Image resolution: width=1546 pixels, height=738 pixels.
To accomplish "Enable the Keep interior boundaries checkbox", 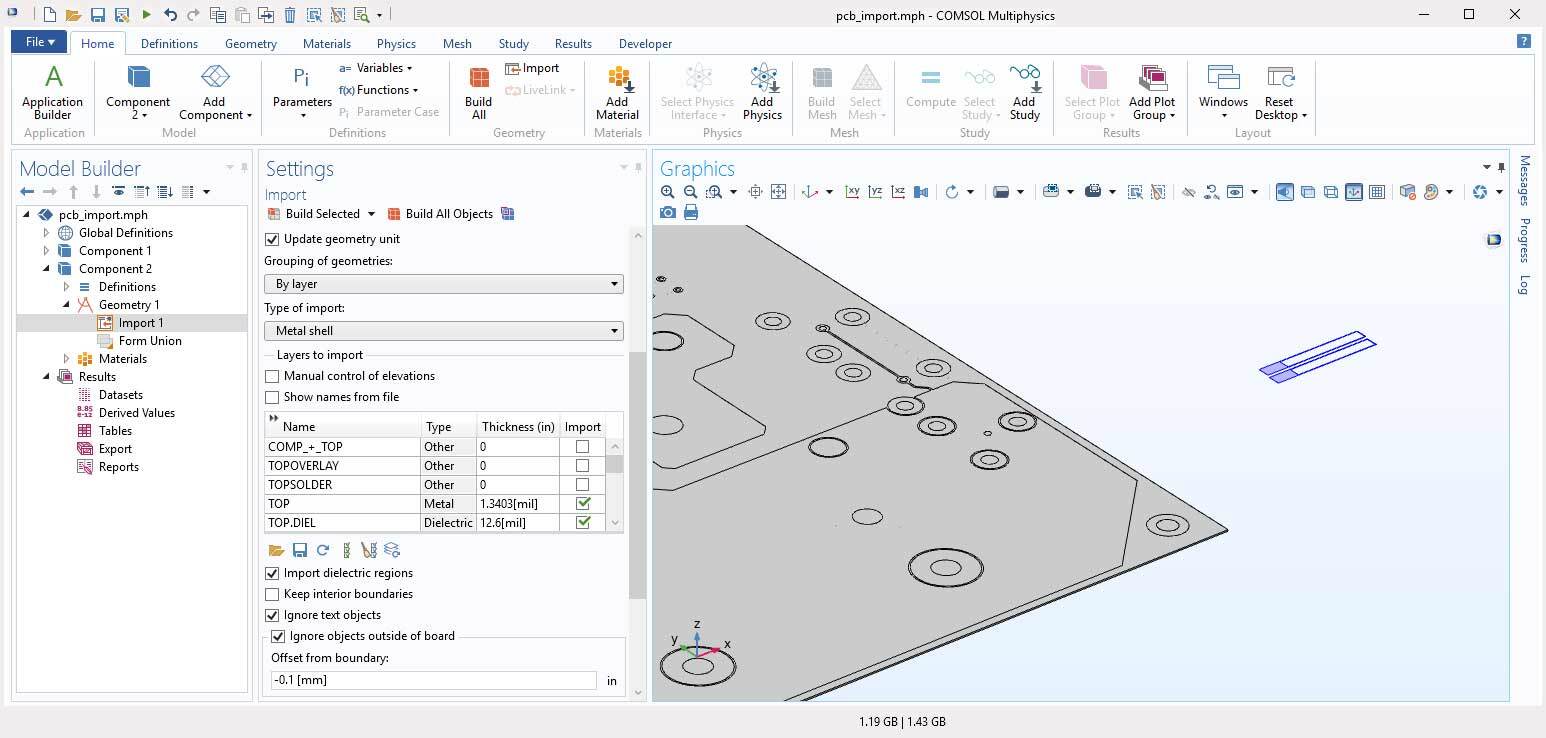I will coord(271,594).
